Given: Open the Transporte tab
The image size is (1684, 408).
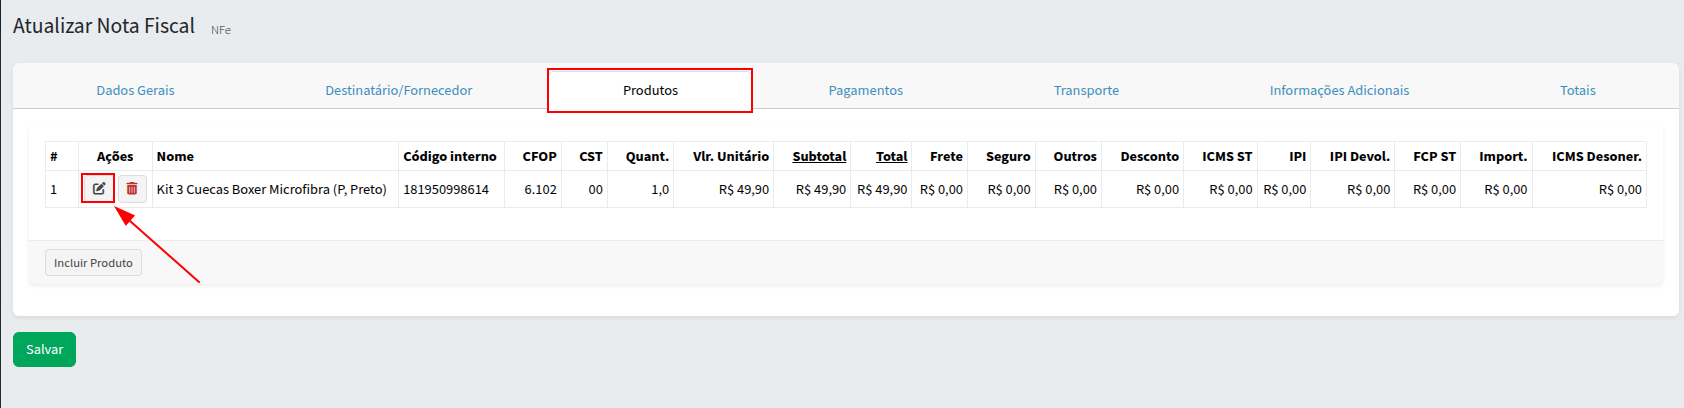Looking at the screenshot, I should [x=1086, y=91].
